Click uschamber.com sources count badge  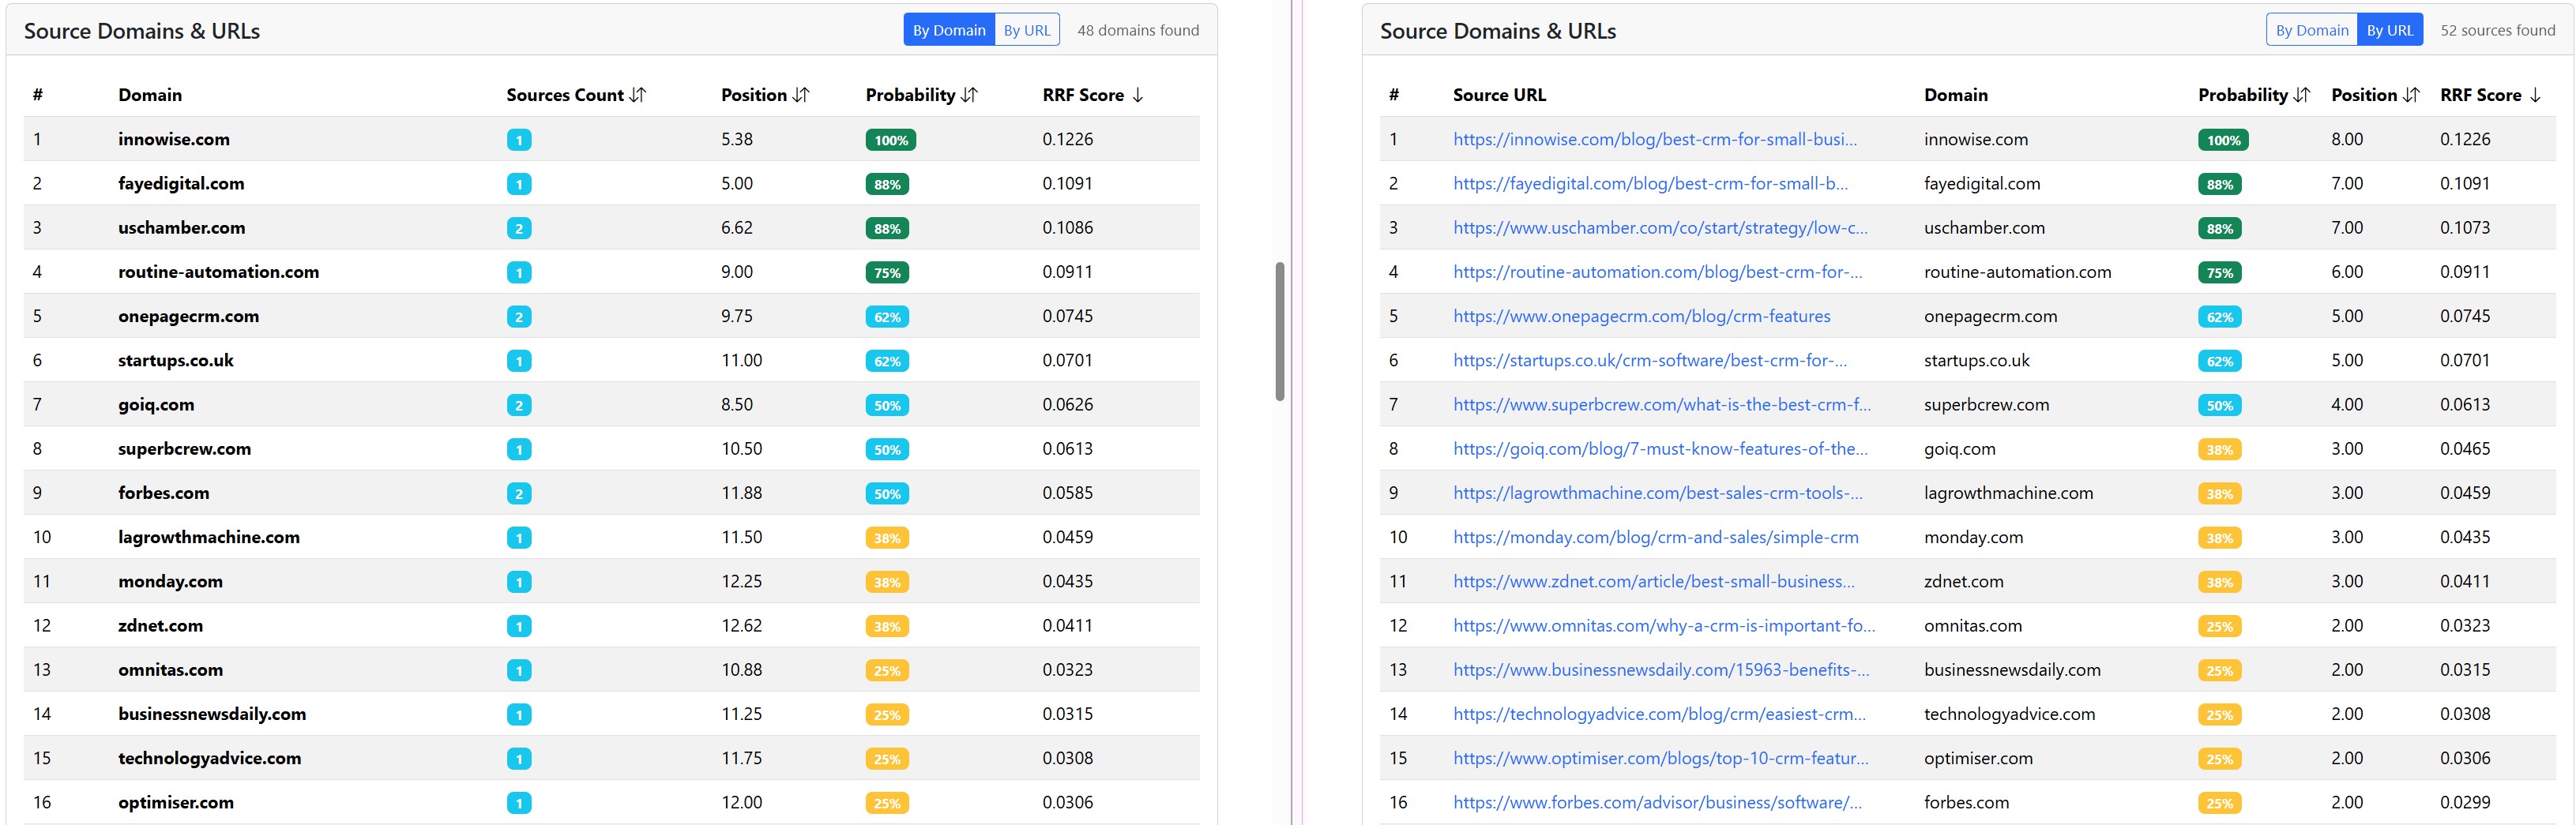coord(518,228)
